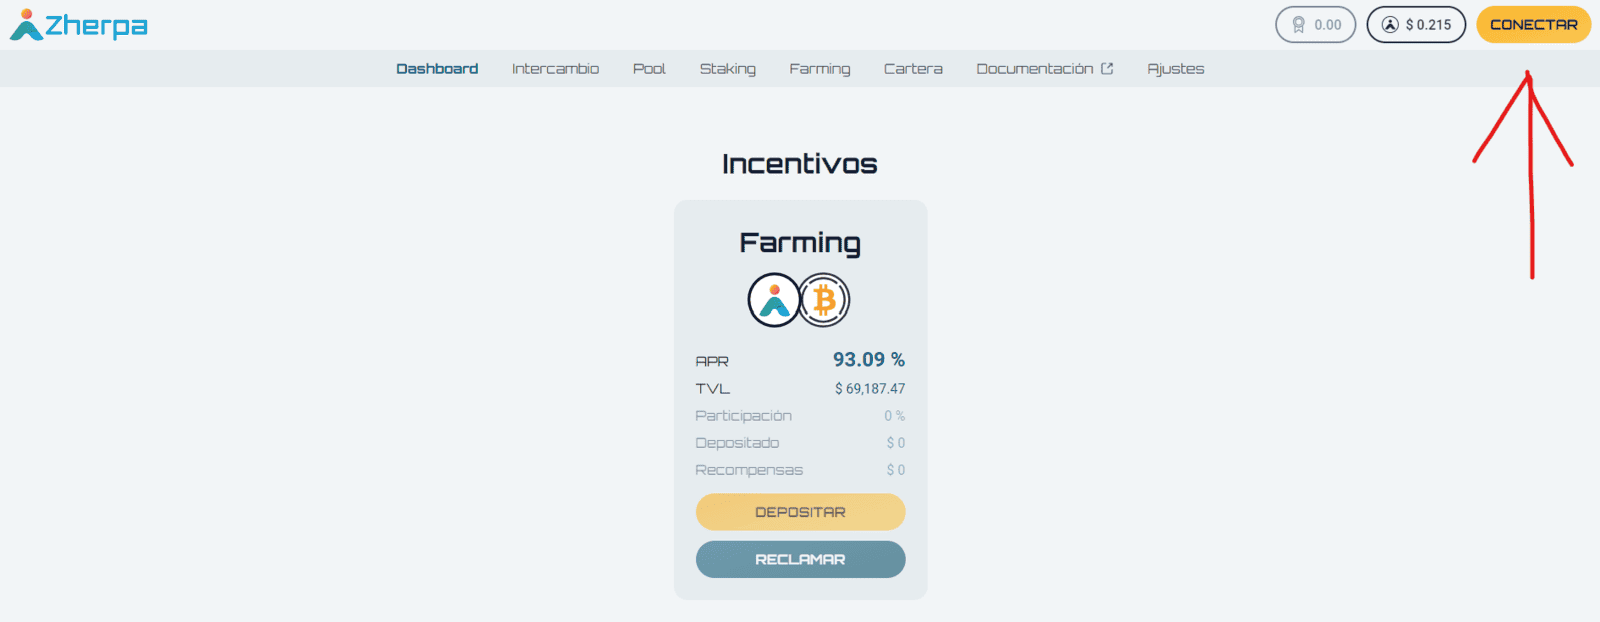Click the Zherpa token icon in Farming card
This screenshot has height=622, width=1600.
pos(774,300)
